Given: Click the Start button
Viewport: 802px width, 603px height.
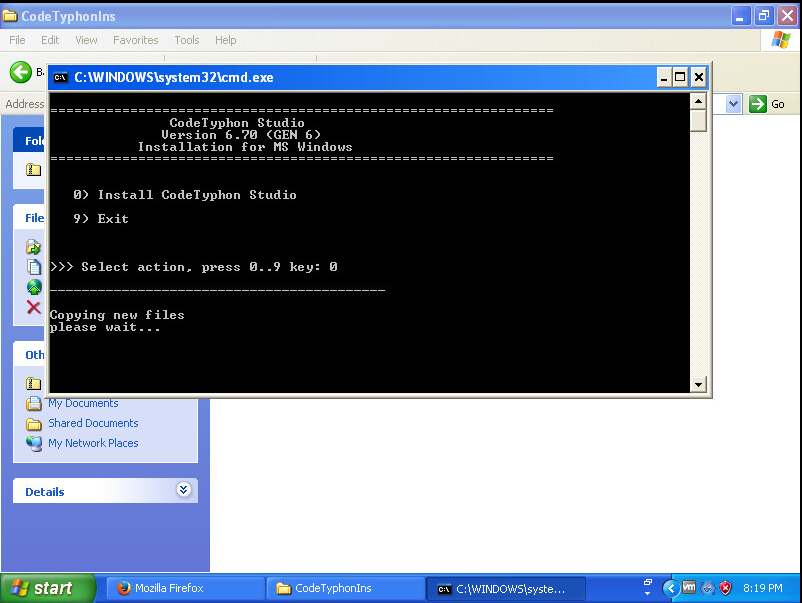Looking at the screenshot, I should [x=48, y=588].
